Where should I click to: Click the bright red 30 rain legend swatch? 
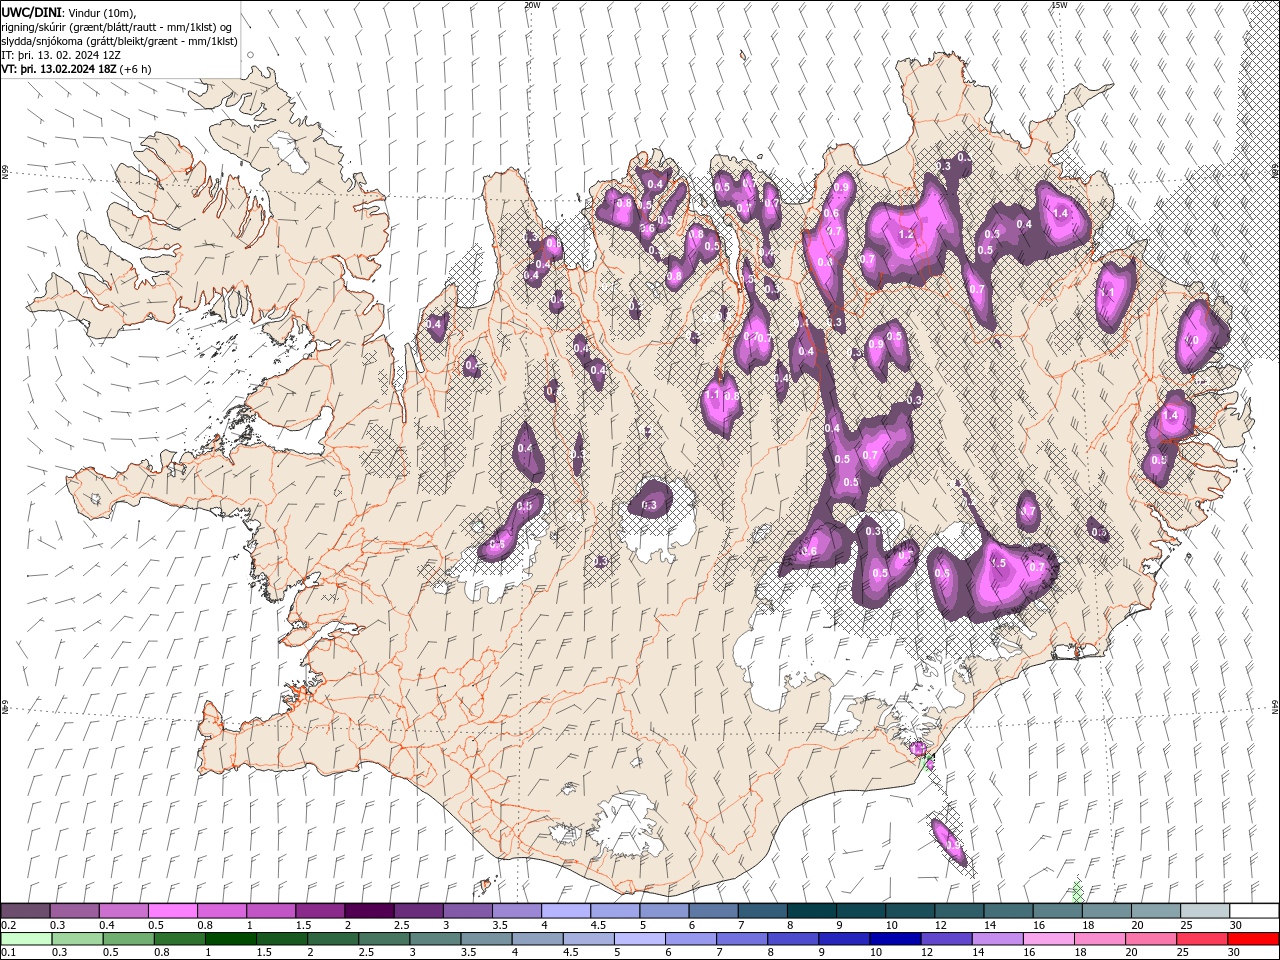coord(1252,939)
